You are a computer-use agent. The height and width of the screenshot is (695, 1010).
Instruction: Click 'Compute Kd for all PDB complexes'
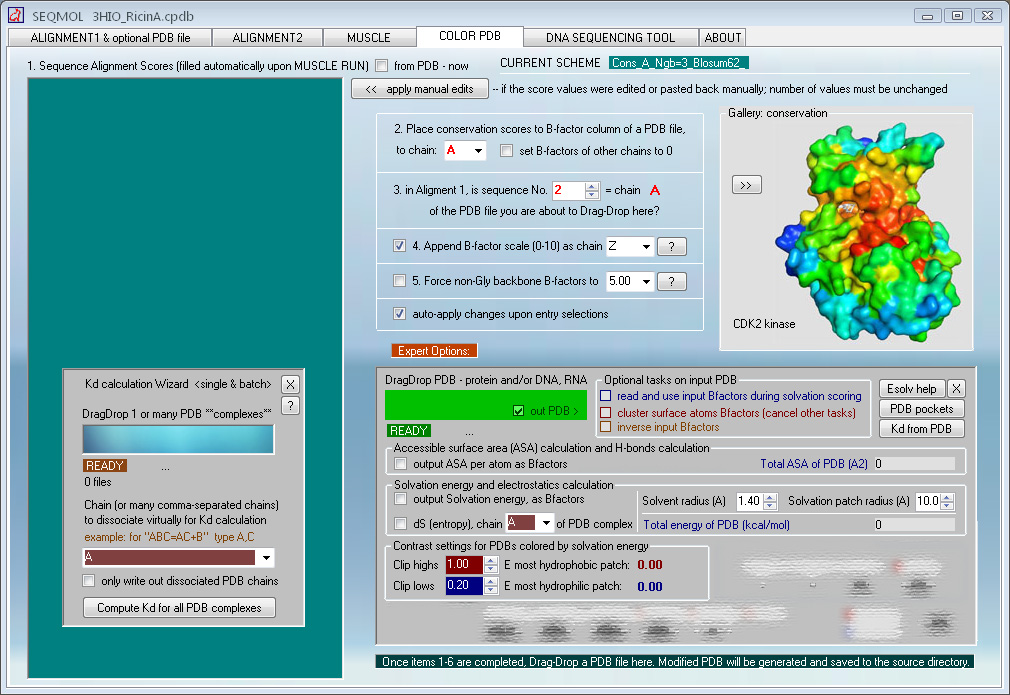[x=179, y=608]
